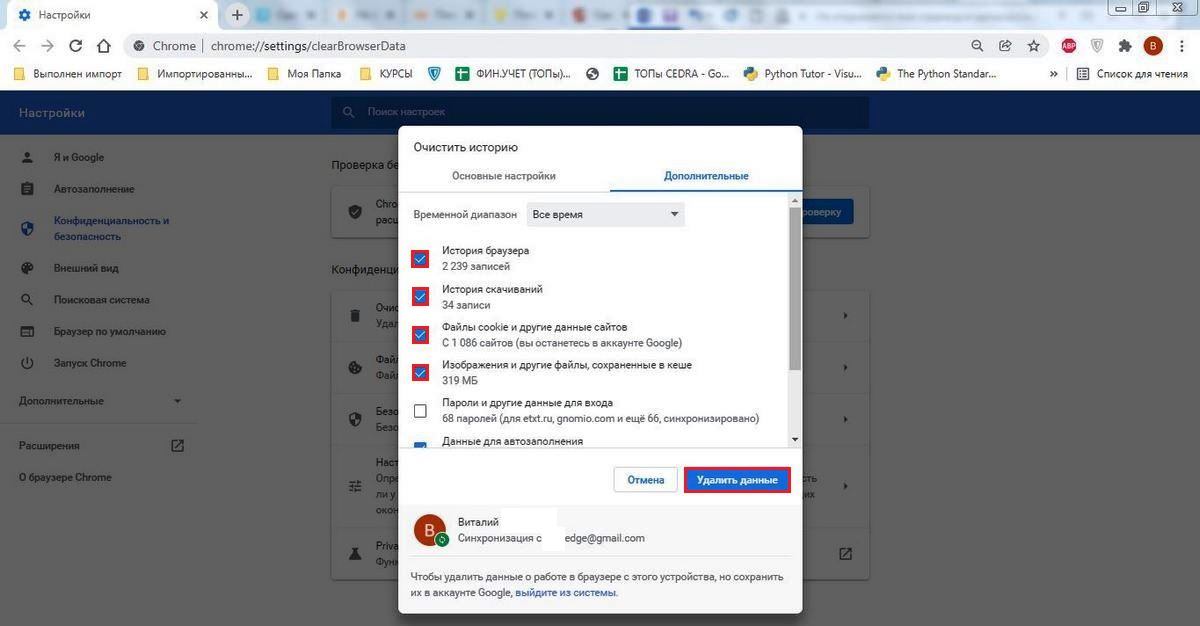Open 'Расширения' link in sidebar
This screenshot has width=1200, height=626.
click(100, 446)
